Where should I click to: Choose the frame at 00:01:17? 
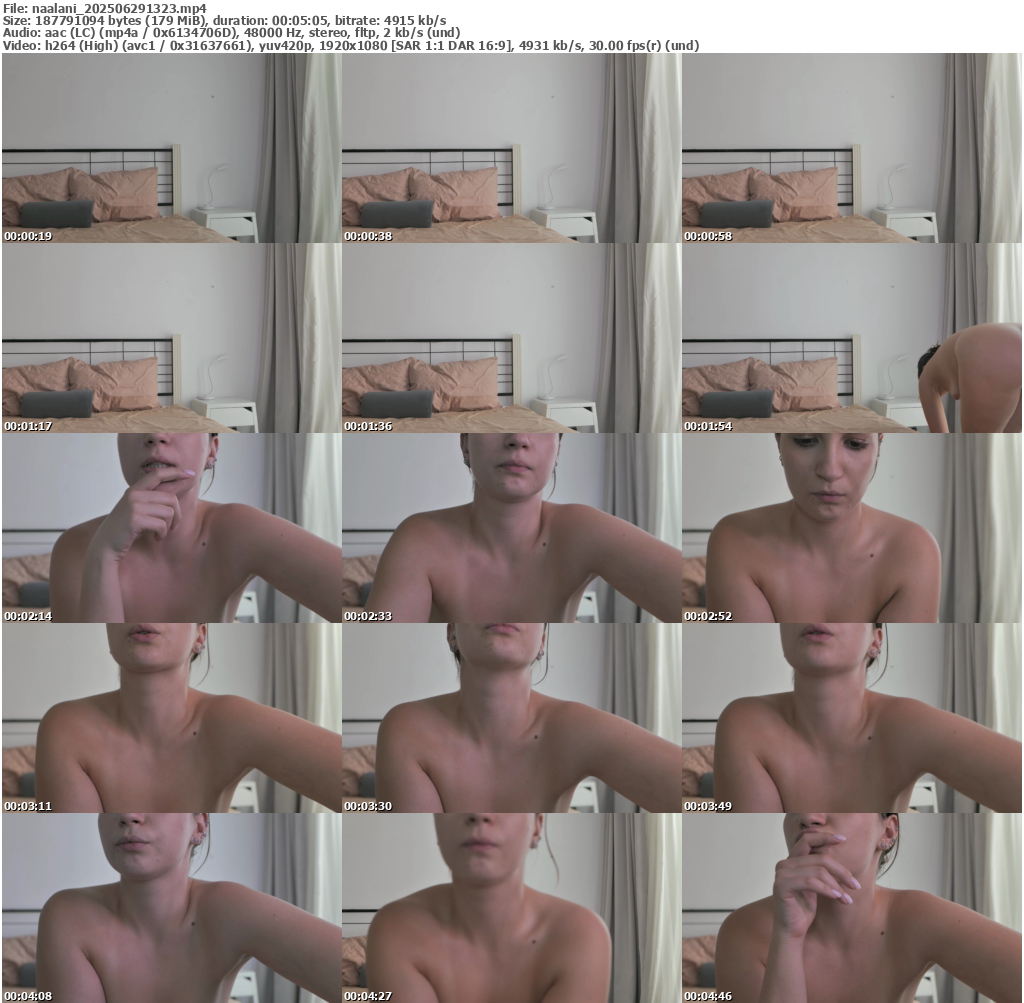click(x=171, y=338)
